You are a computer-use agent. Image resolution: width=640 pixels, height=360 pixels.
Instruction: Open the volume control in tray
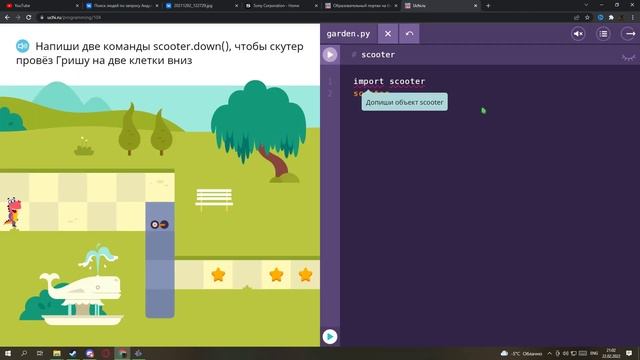click(566, 353)
